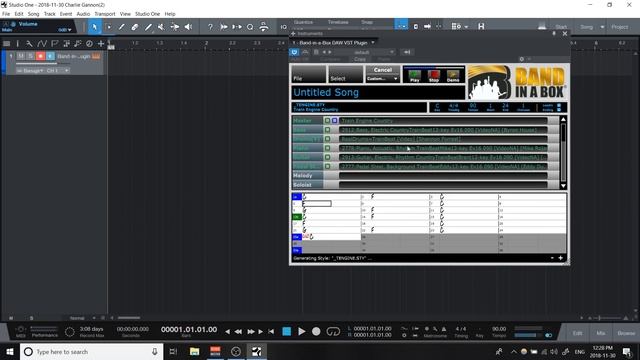640x360 pixels.
Task: Select the Listen speaker tool
Action: 188,27
